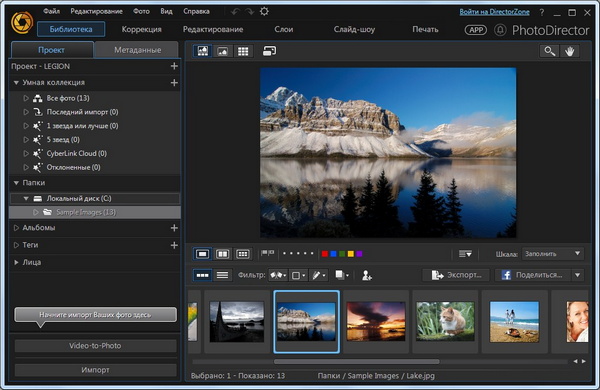Image resolution: width=600 pixels, height=390 pixels.
Task: Click the Экспорт button
Action: [456, 275]
